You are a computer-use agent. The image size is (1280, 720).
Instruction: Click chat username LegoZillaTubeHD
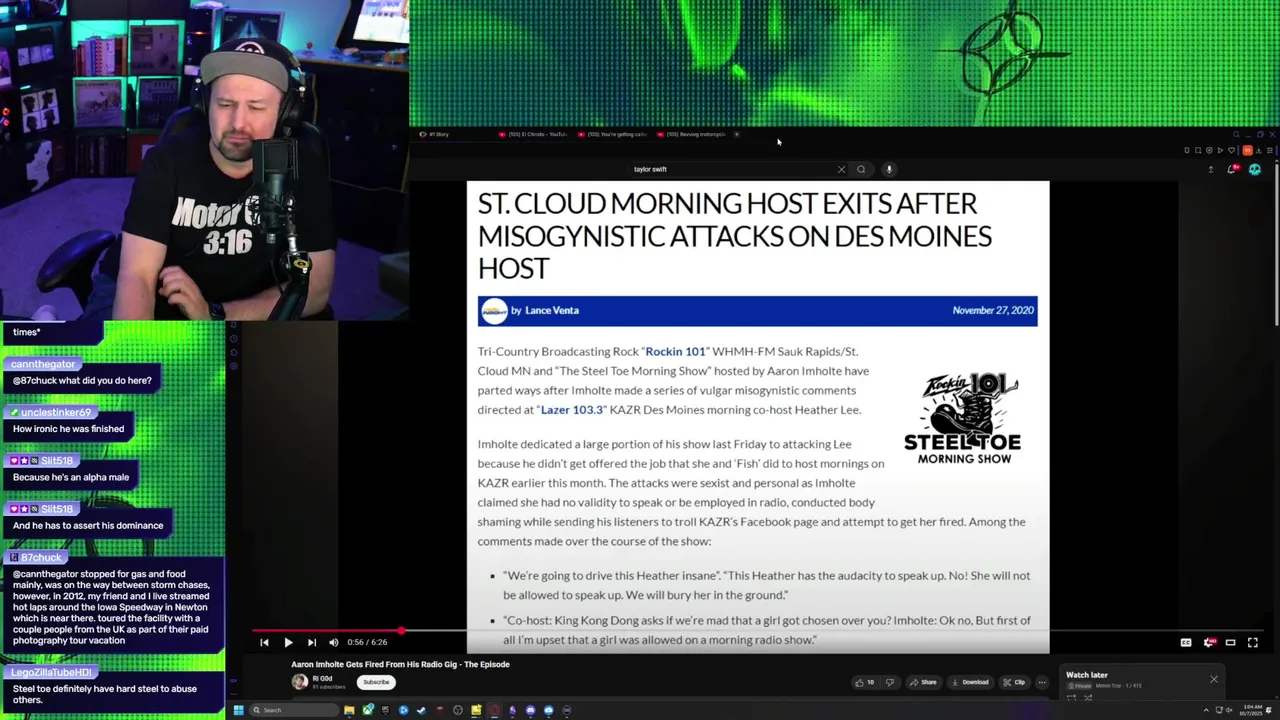[51, 673]
